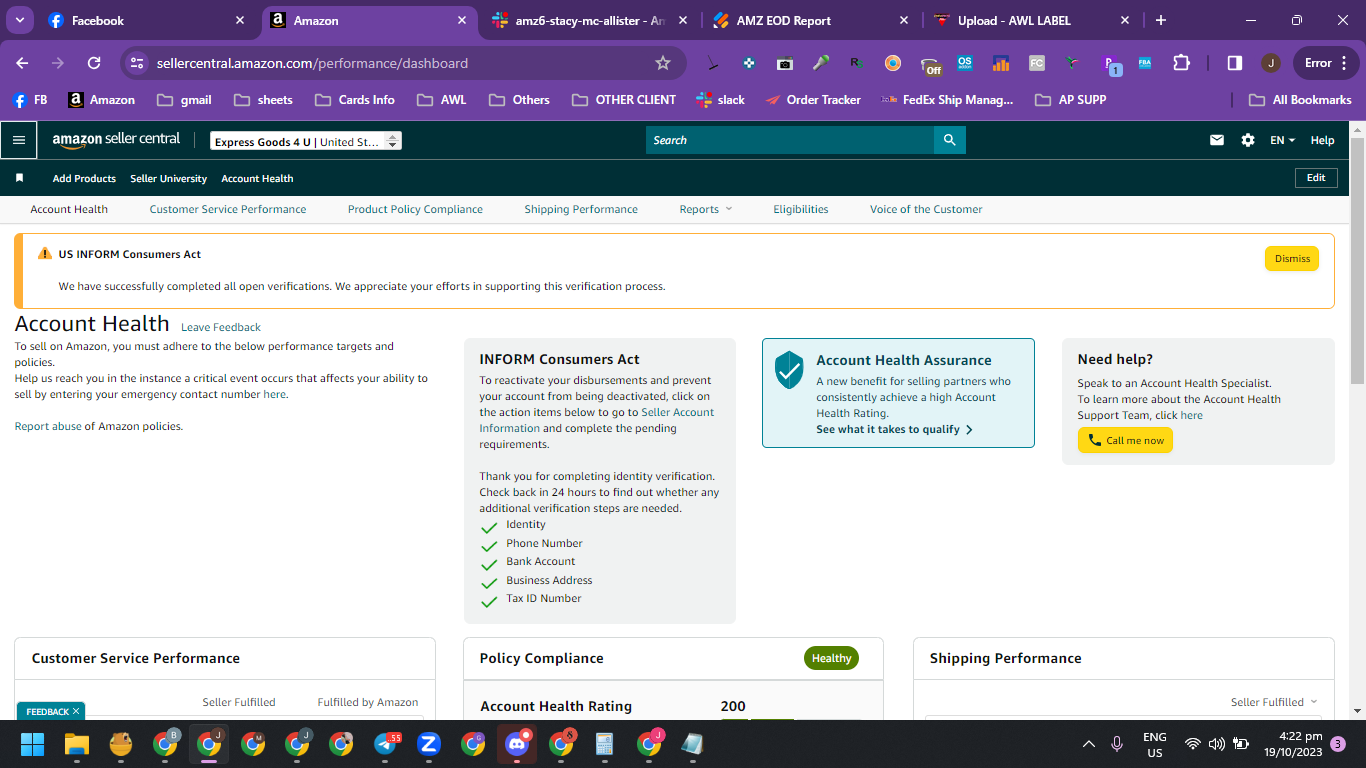This screenshot has height=768, width=1366.
Task: Open File Explorer from the taskbar
Action: click(x=77, y=744)
